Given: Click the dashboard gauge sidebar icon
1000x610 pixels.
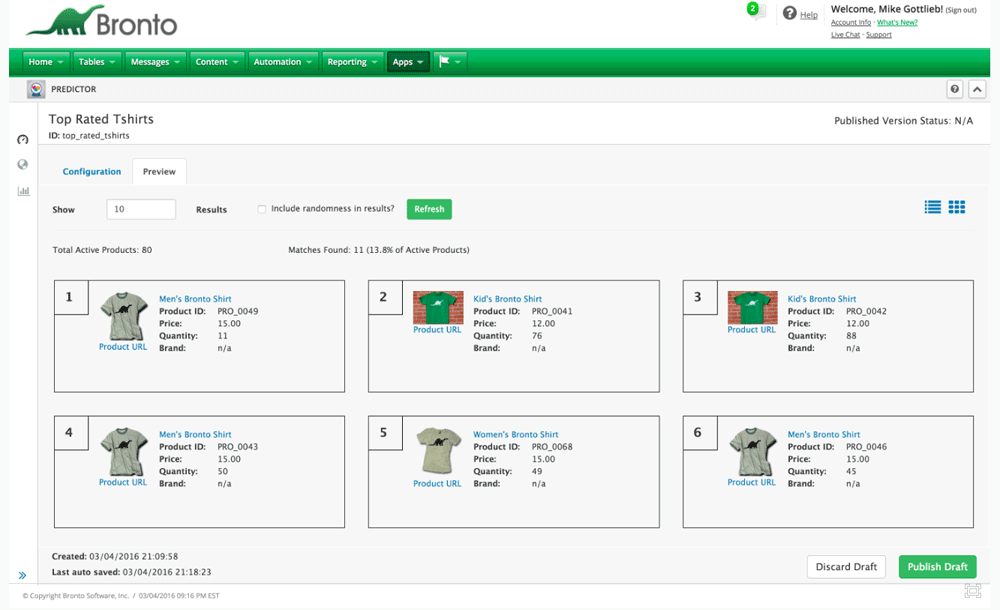Looking at the screenshot, I should pyautogui.click(x=23, y=140).
